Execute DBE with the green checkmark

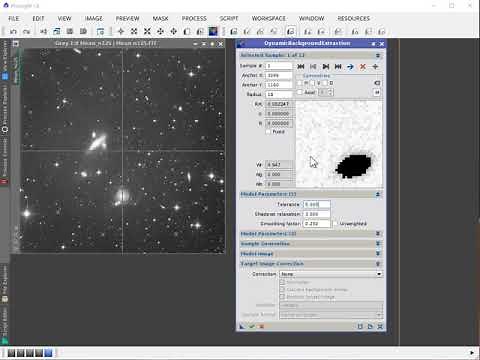pos(252,326)
